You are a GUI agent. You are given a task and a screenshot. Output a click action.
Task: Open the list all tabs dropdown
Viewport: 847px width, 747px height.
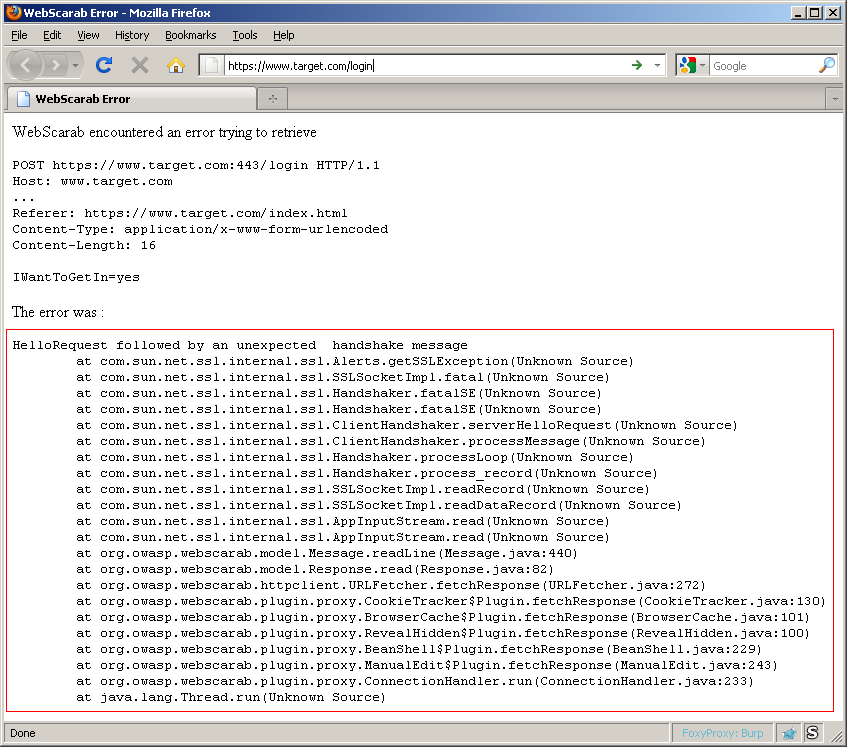[x=835, y=99]
